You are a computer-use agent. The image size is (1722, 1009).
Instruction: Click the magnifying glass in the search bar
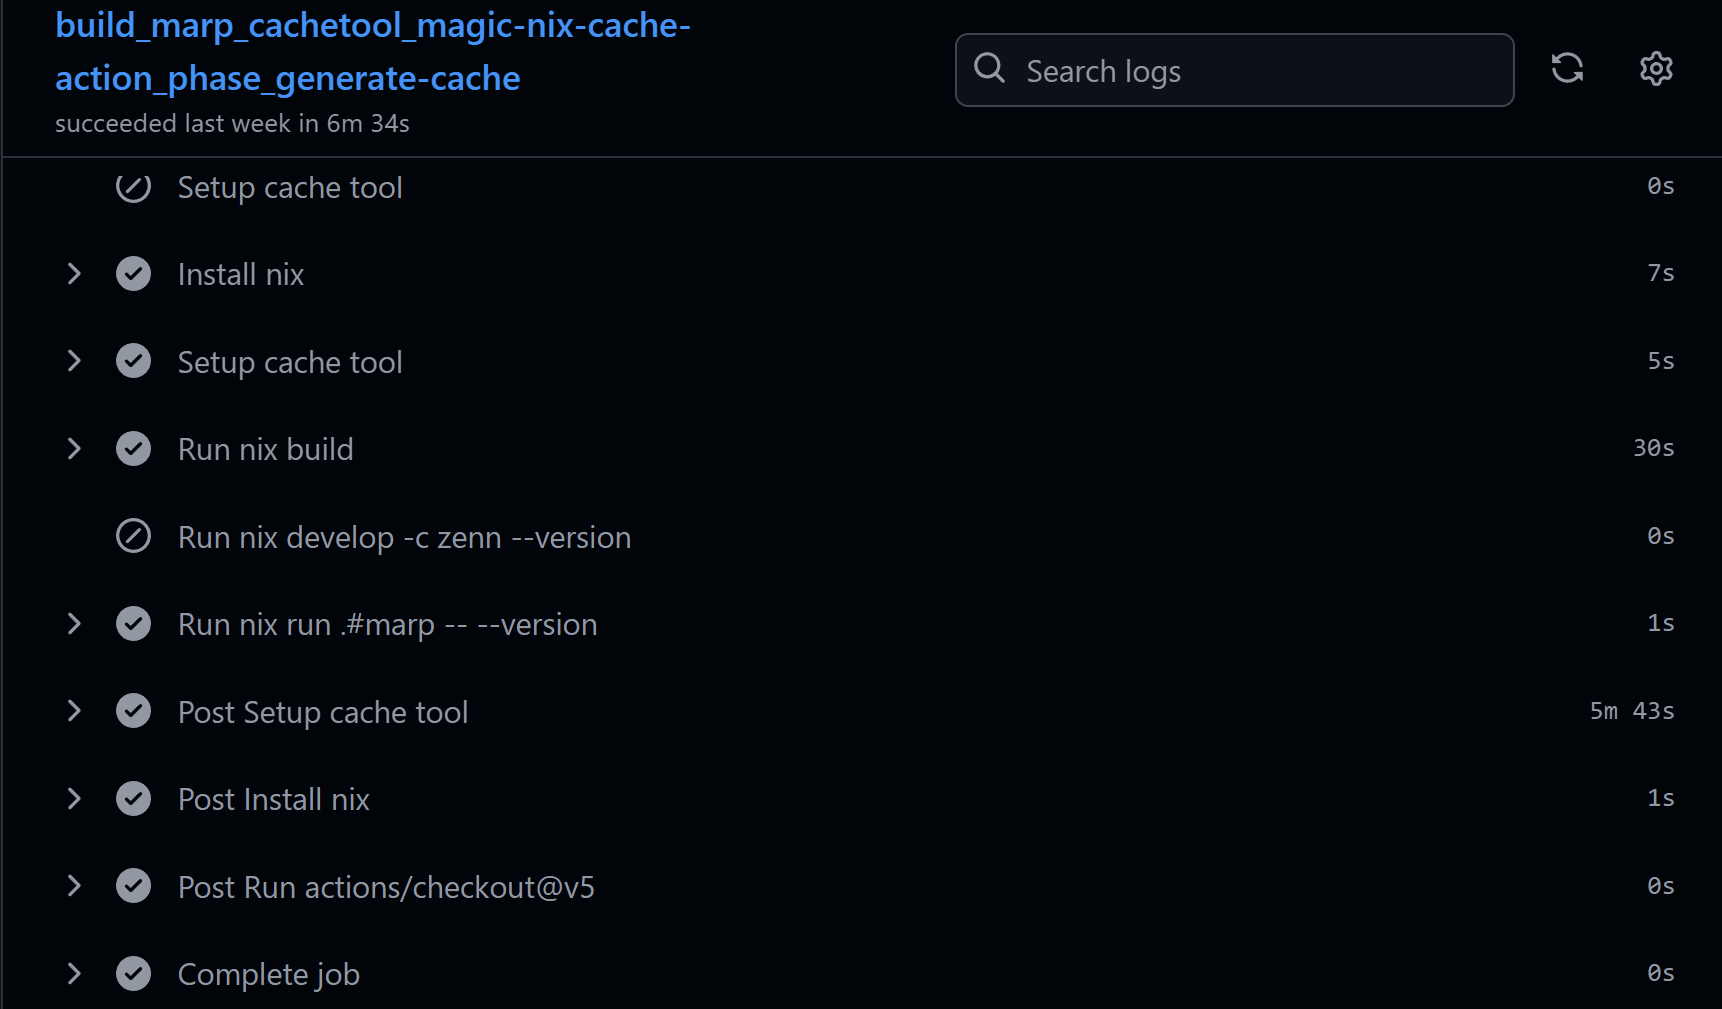tap(989, 69)
